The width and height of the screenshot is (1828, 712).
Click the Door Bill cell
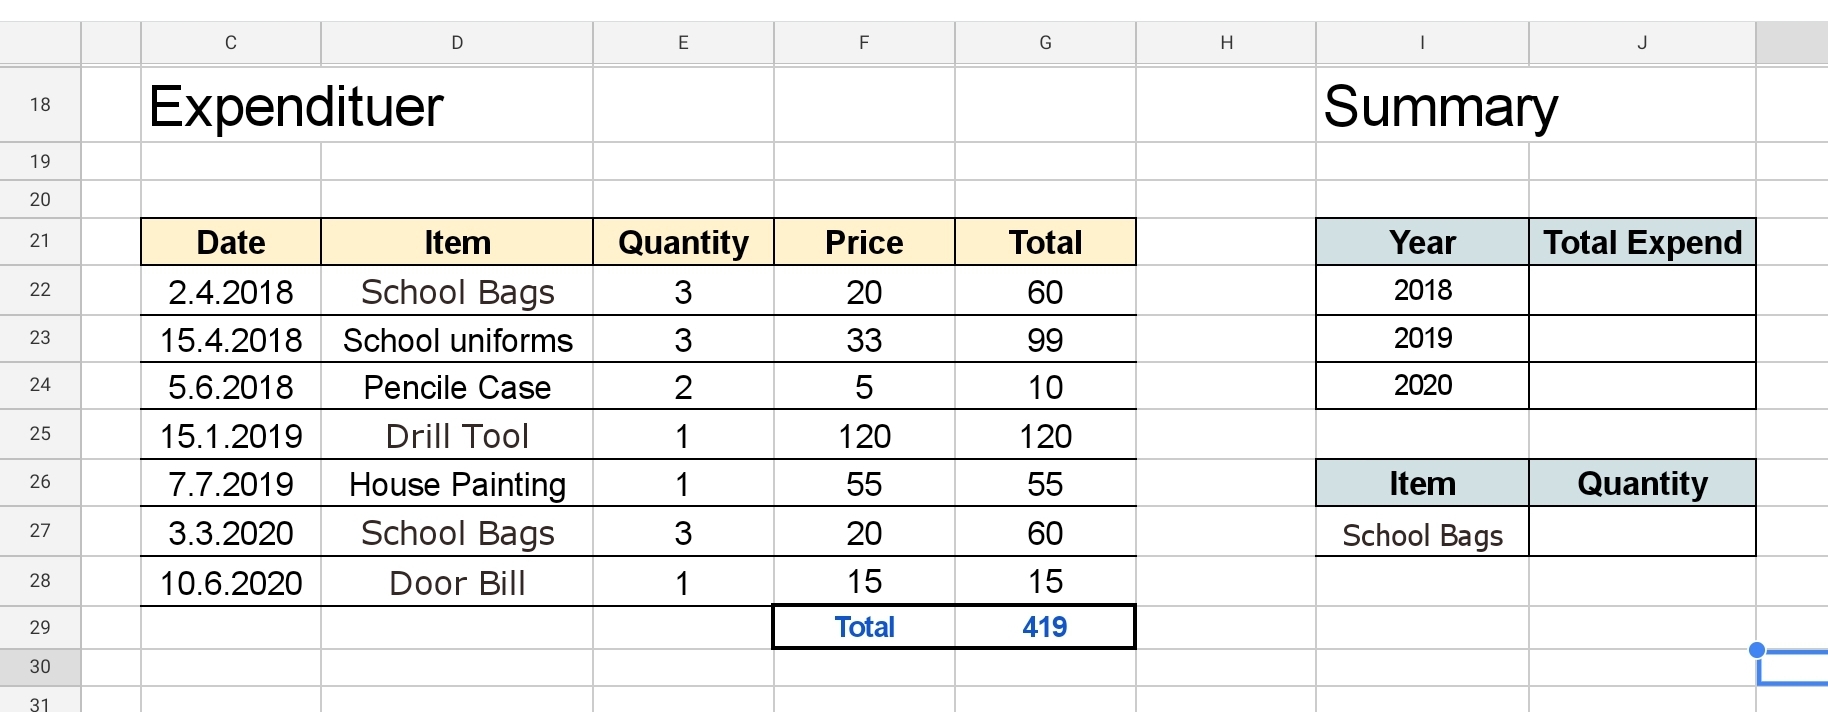457,583
